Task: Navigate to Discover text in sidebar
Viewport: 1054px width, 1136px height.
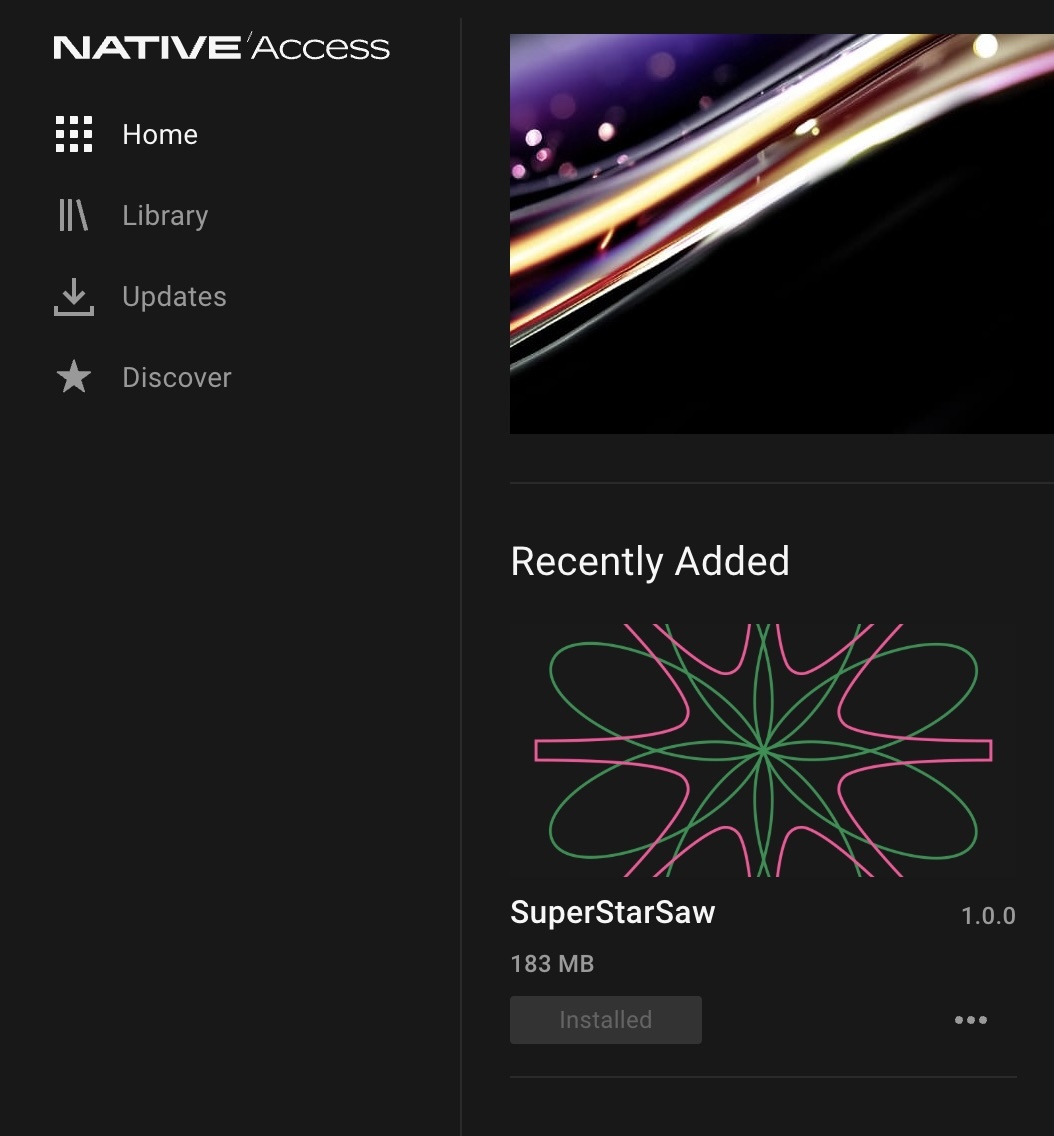Action: click(x=177, y=377)
